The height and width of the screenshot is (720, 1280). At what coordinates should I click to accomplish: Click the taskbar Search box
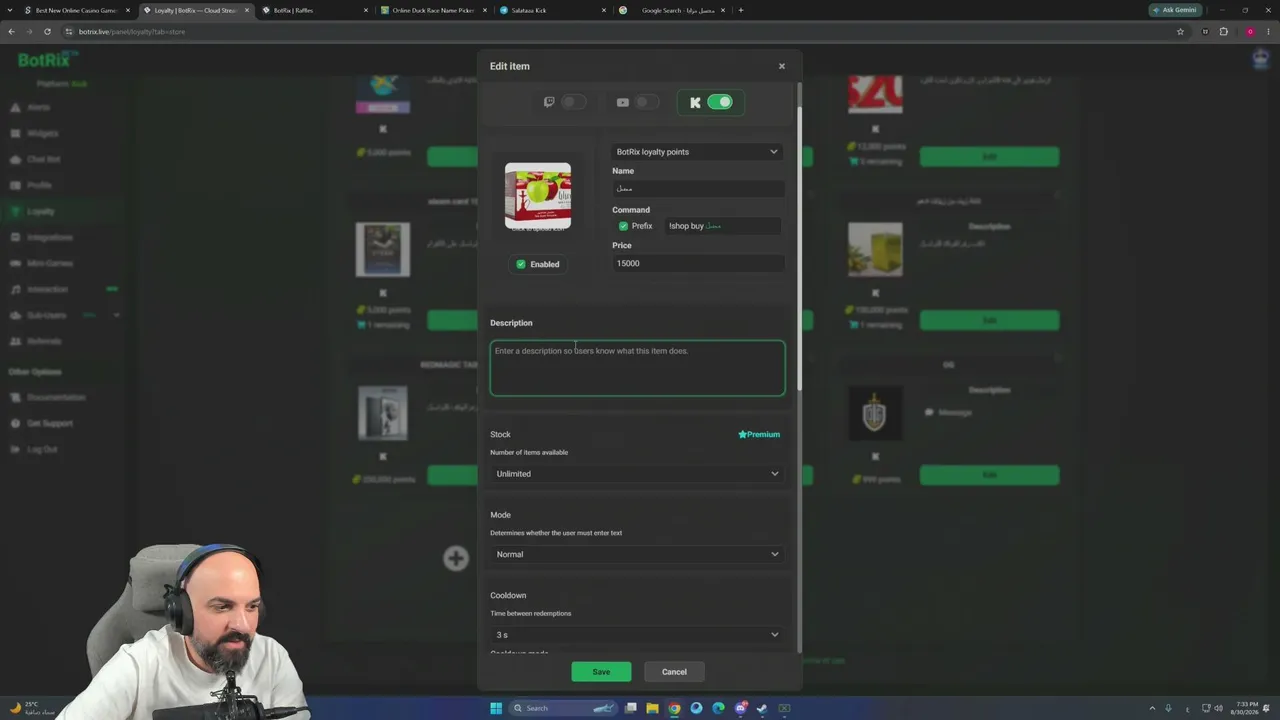click(x=563, y=708)
